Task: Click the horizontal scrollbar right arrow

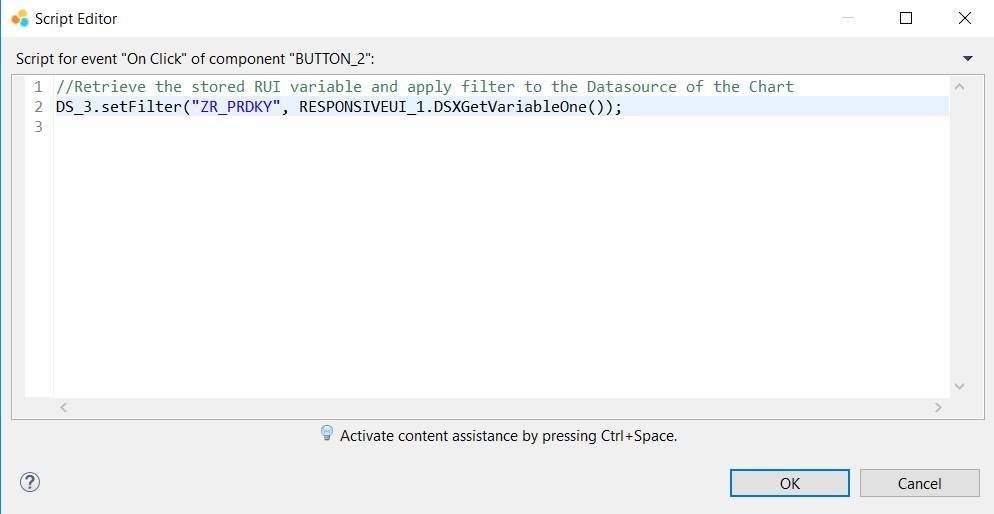Action: pos(938,407)
